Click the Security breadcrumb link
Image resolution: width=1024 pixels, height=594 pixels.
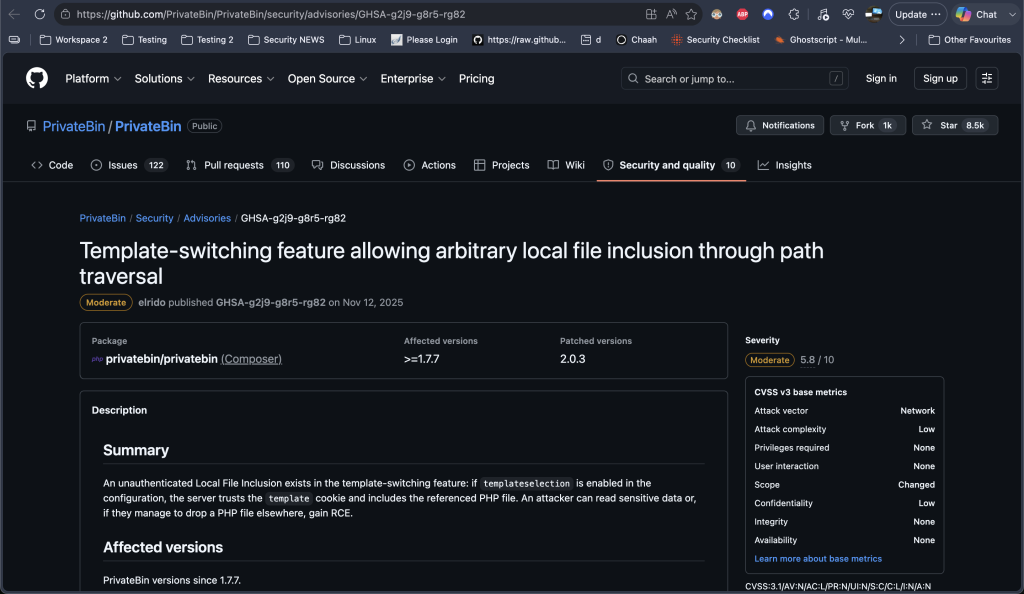coord(154,218)
